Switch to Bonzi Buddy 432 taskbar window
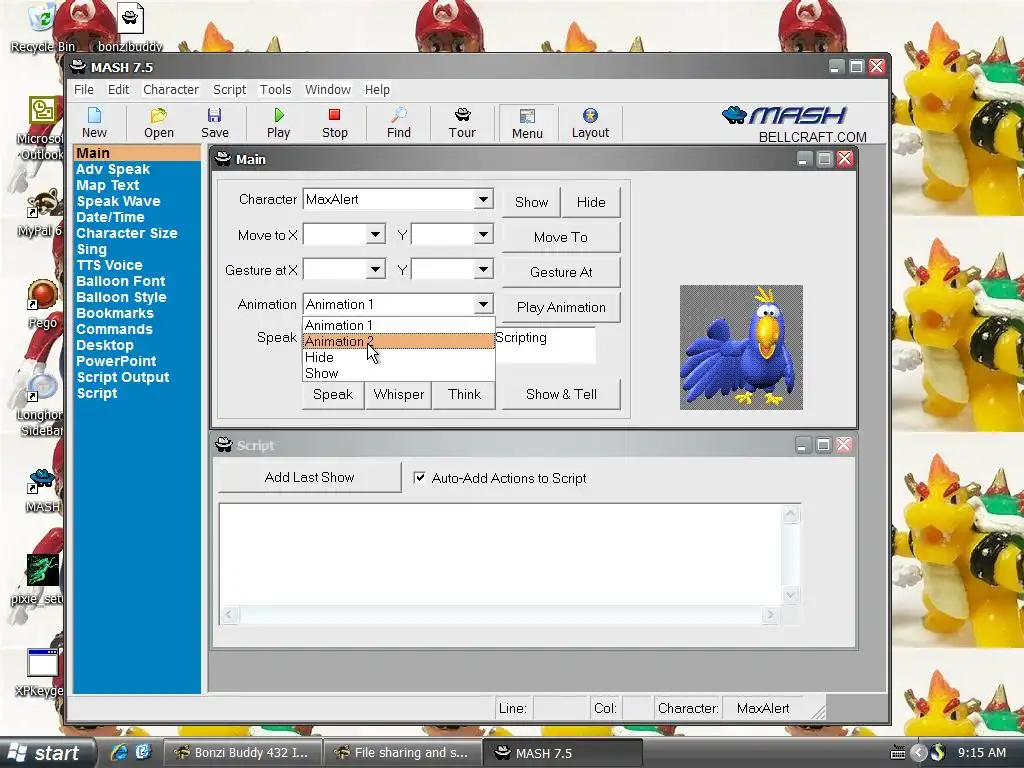The width and height of the screenshot is (1024, 768). (242, 752)
